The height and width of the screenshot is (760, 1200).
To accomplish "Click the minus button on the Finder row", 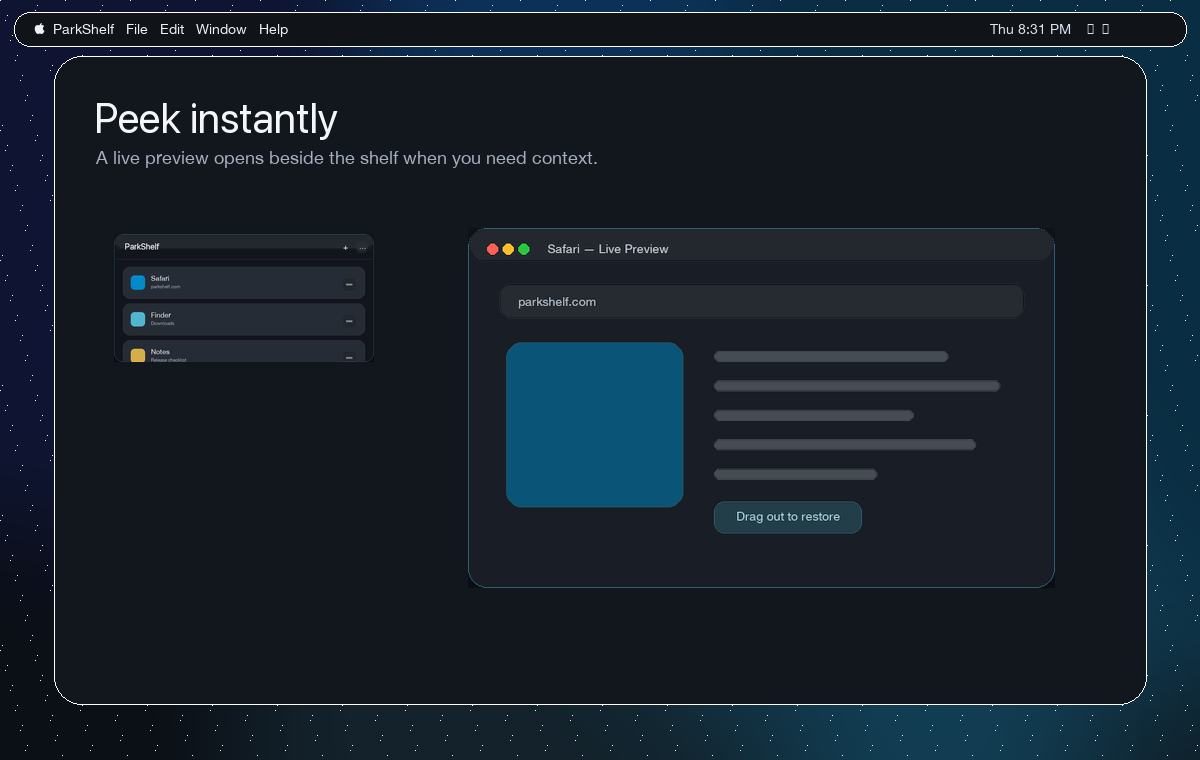I will click(x=349, y=321).
